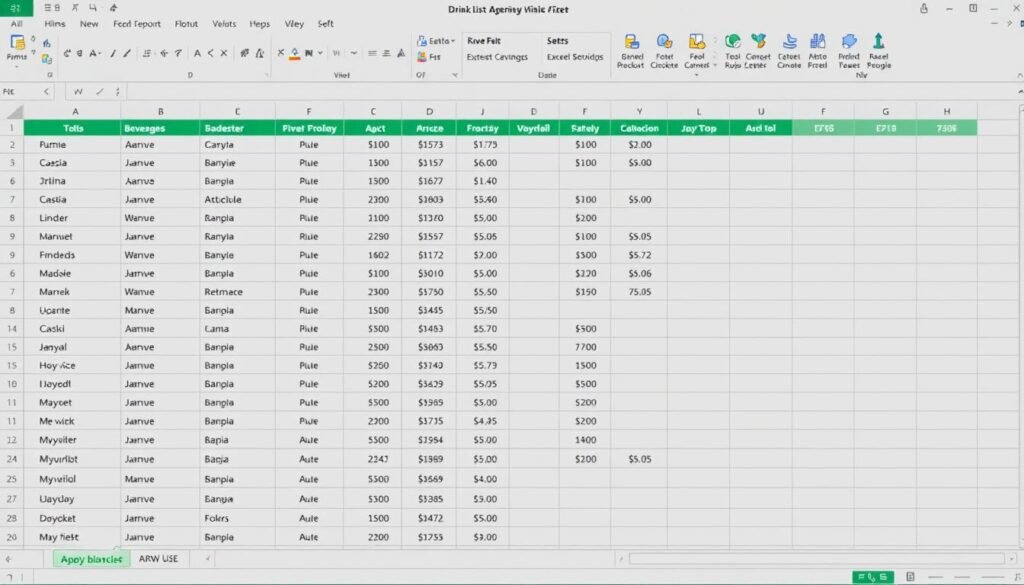Image resolution: width=1024 pixels, height=585 pixels.
Task: Click the Canget Lerter ribbon icon
Action: (758, 42)
